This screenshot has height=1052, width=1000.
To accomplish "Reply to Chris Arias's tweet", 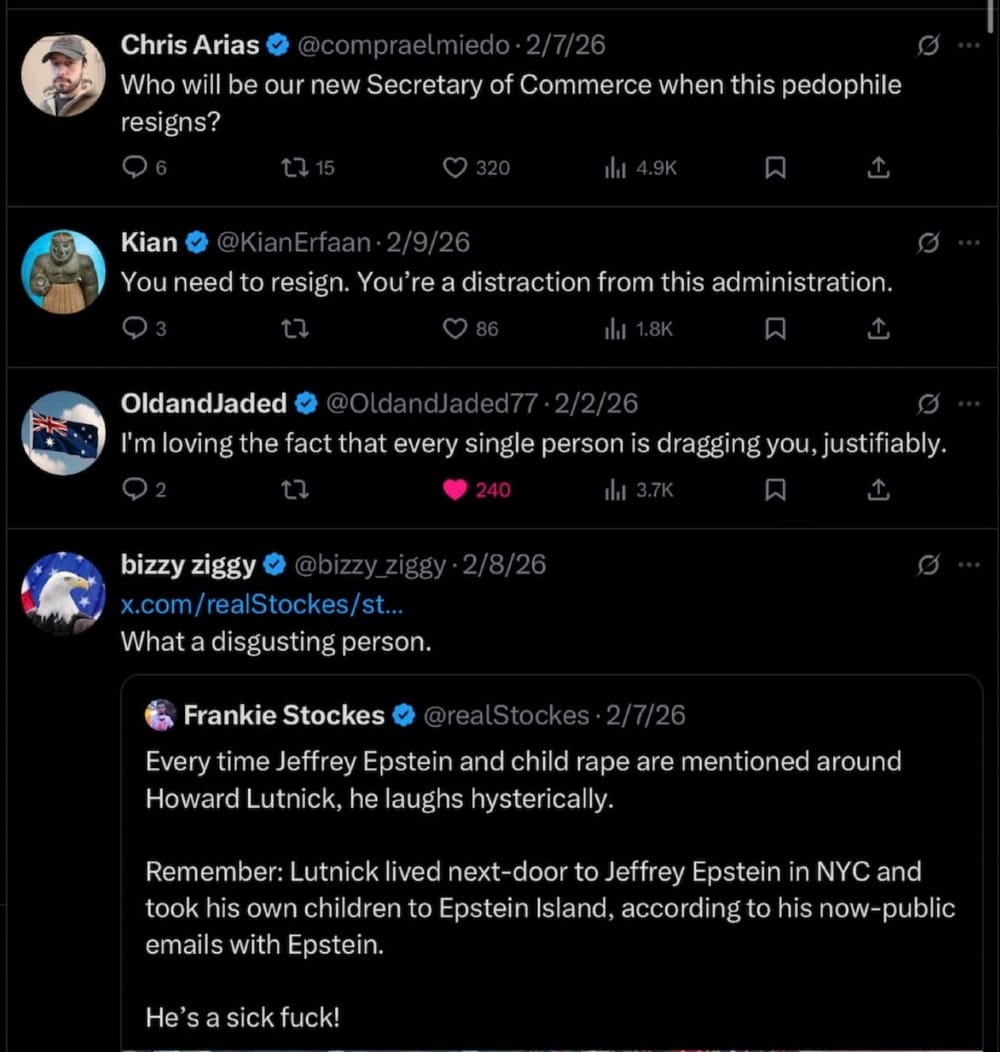I will pos(135,168).
